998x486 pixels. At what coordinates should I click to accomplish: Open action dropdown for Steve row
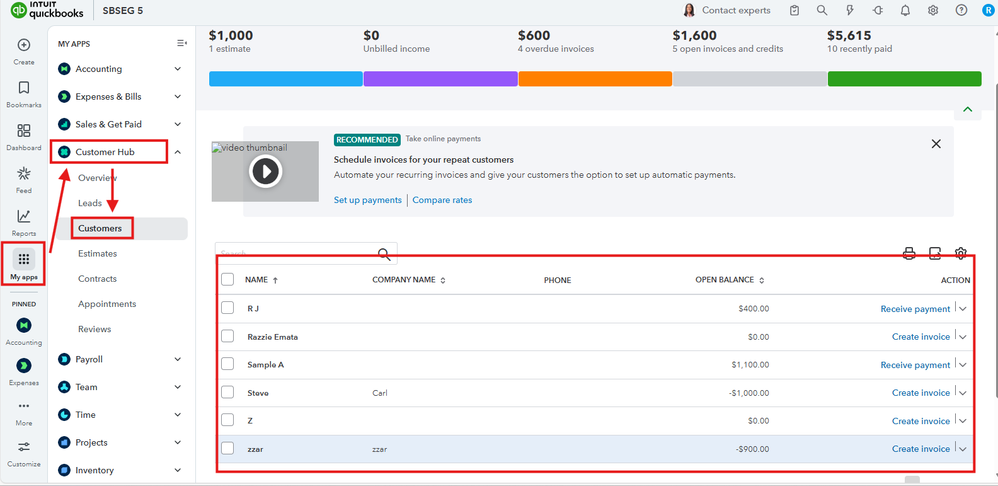(963, 393)
